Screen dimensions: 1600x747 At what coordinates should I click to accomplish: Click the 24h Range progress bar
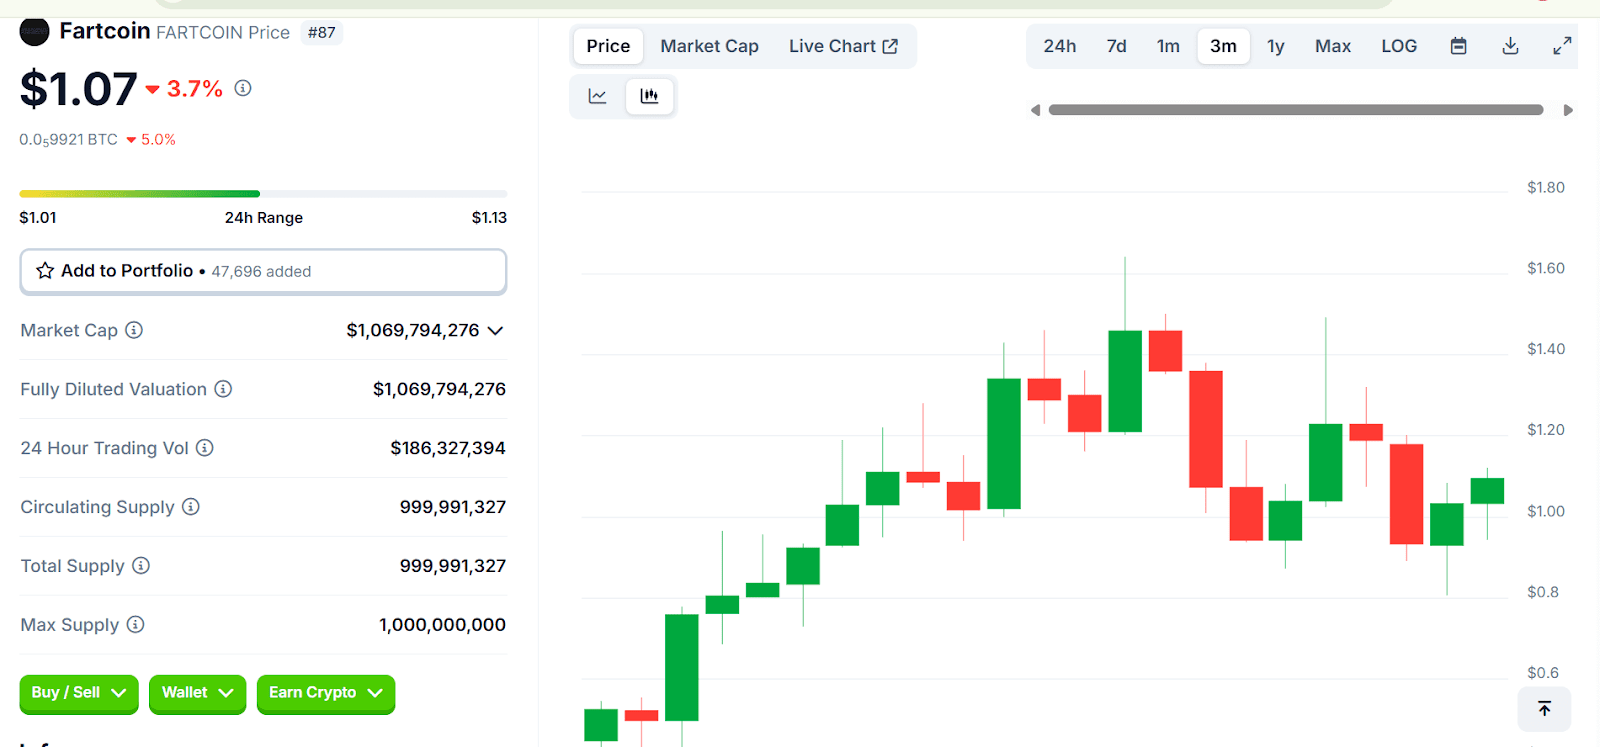[x=263, y=193]
